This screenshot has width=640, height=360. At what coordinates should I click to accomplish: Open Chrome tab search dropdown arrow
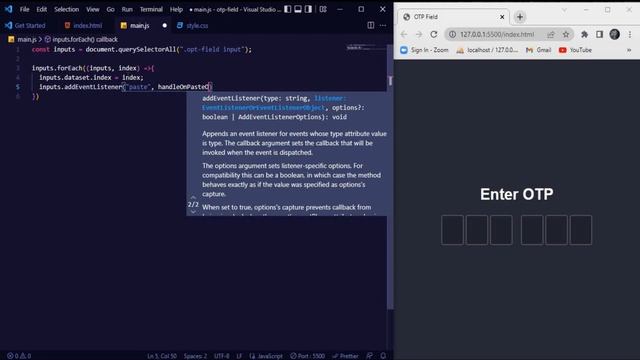click(564, 10)
